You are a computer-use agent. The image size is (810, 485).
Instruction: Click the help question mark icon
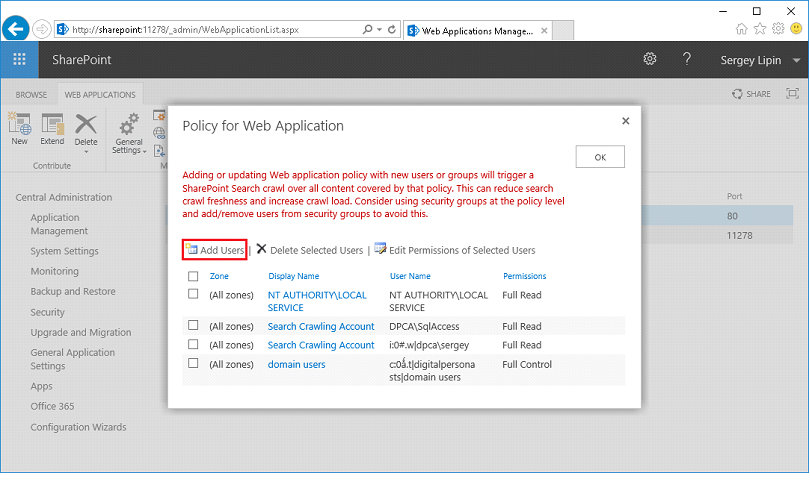tap(687, 60)
